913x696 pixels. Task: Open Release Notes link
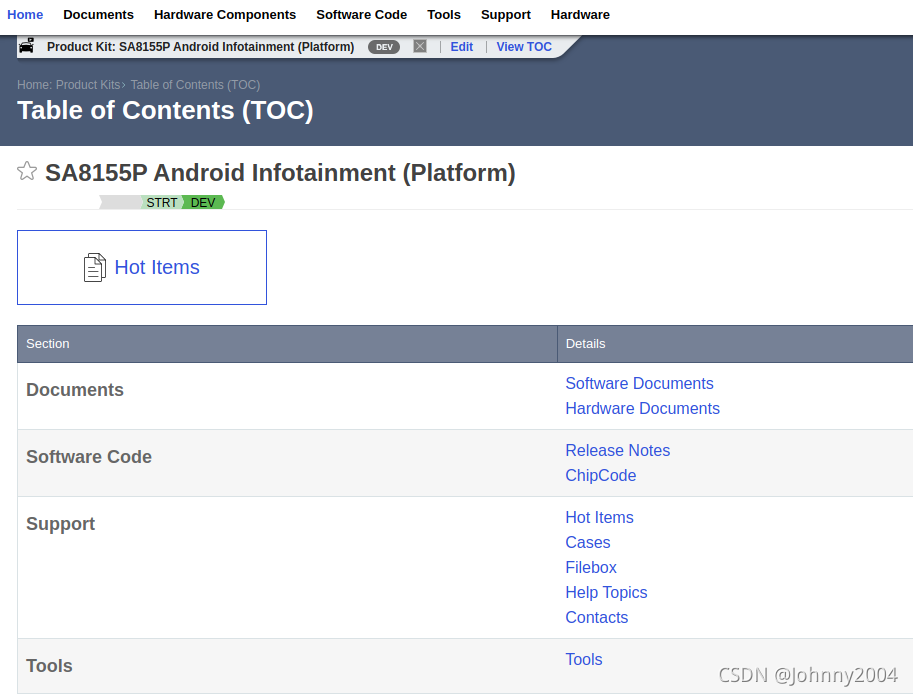pos(617,450)
